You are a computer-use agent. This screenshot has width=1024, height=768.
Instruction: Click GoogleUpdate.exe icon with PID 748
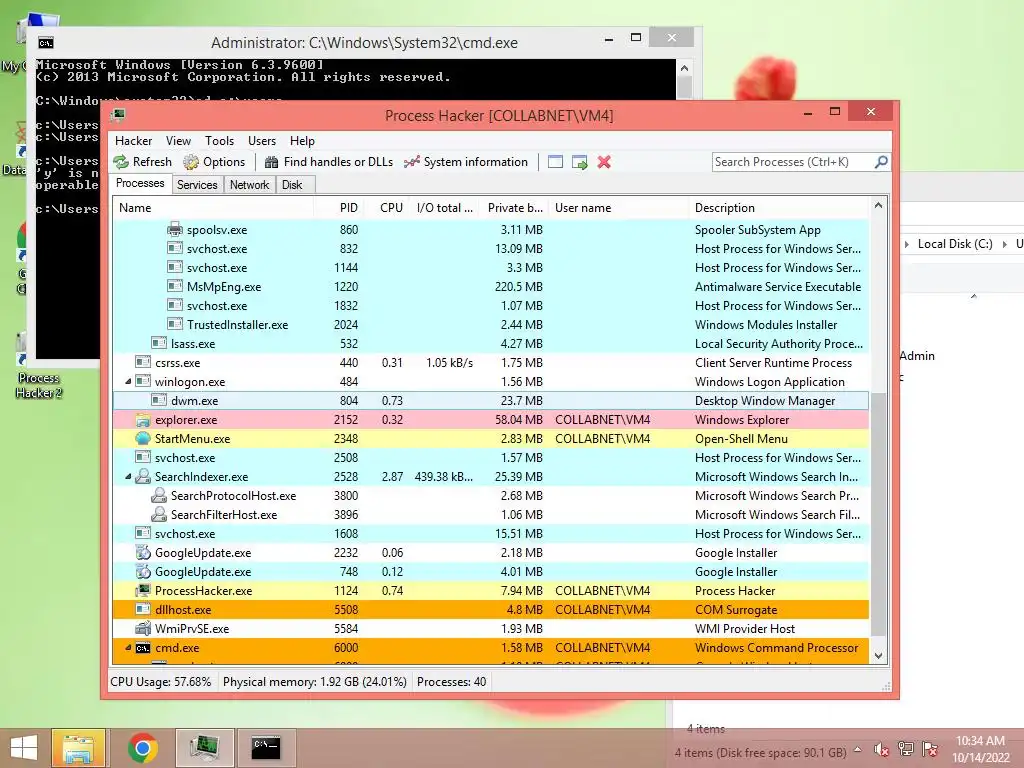(x=142, y=571)
